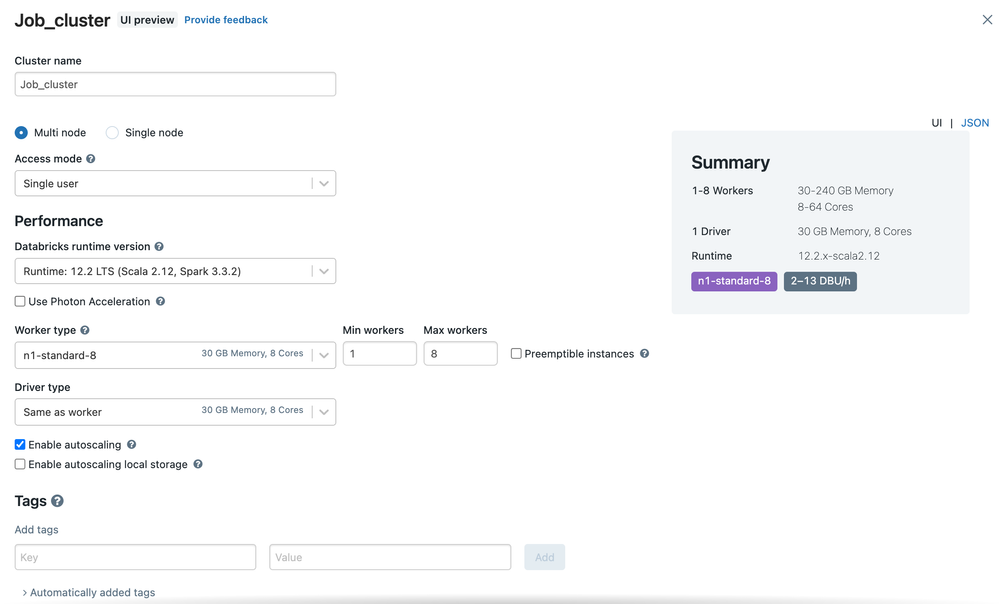999x604 pixels.
Task: Open the Worker type n1-standard-8 dropdown
Action: 175,355
